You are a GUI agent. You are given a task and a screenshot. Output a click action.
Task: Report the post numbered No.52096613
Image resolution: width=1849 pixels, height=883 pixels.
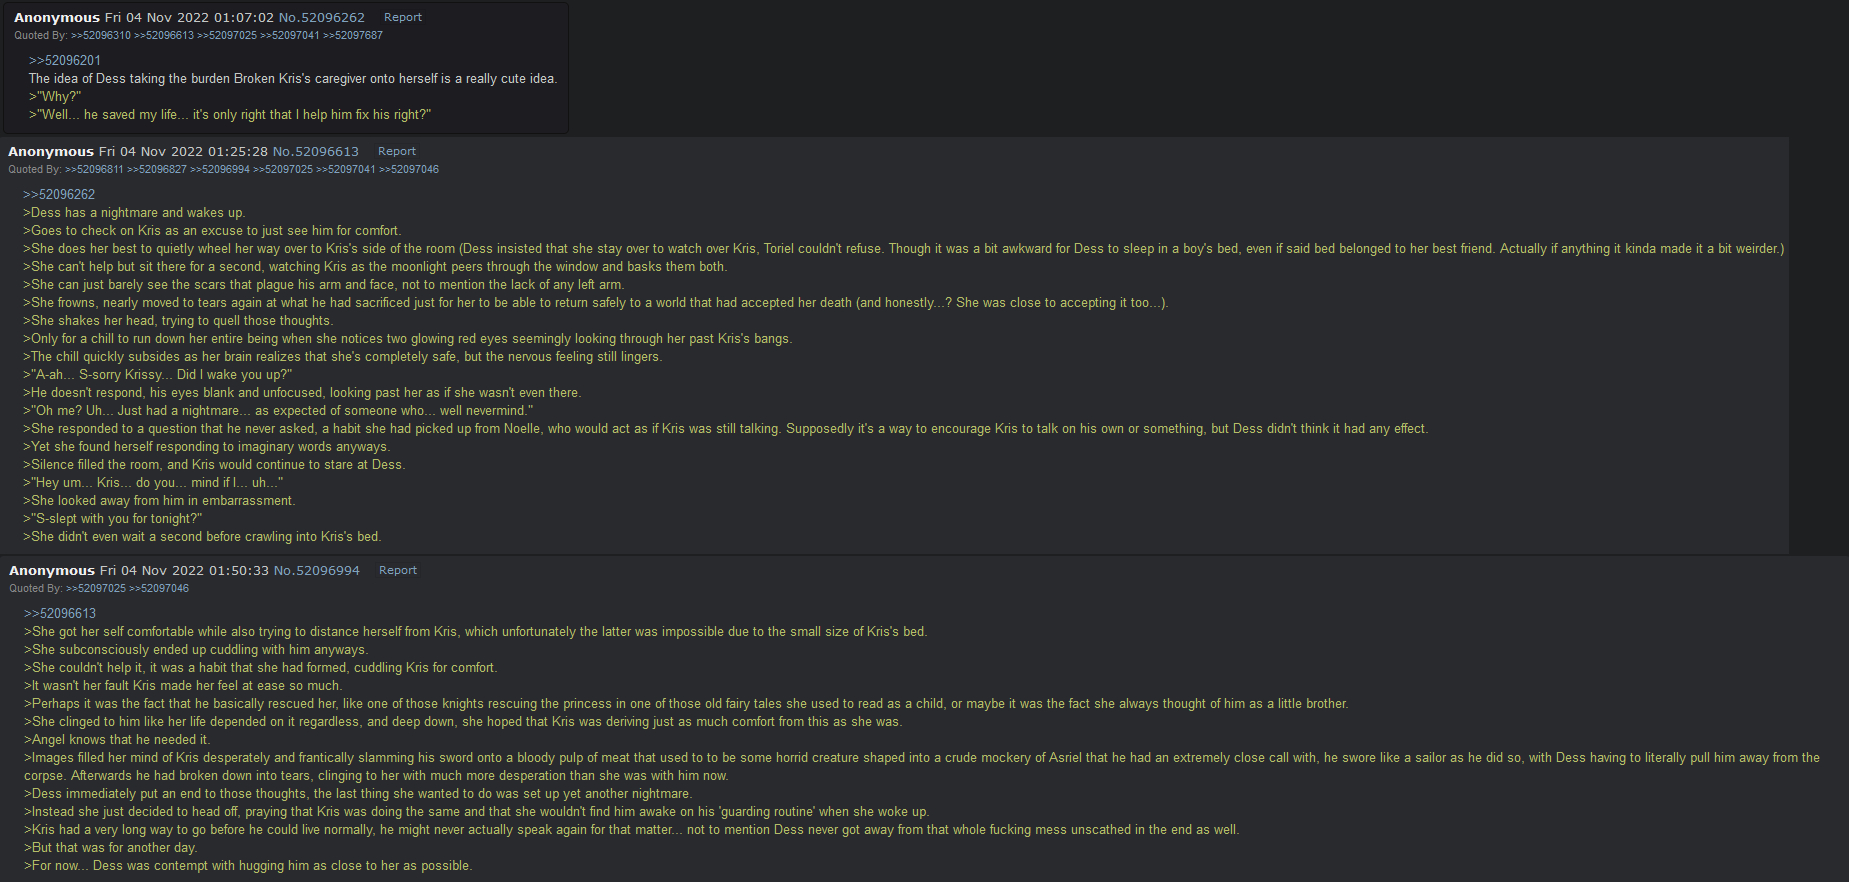[396, 151]
